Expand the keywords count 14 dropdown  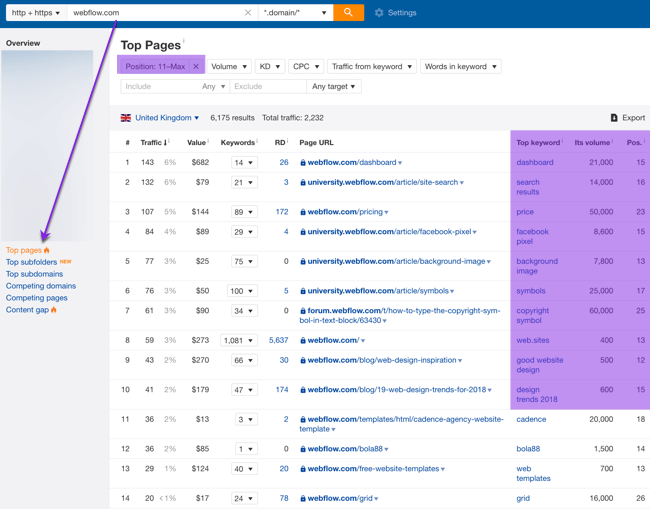click(x=243, y=162)
